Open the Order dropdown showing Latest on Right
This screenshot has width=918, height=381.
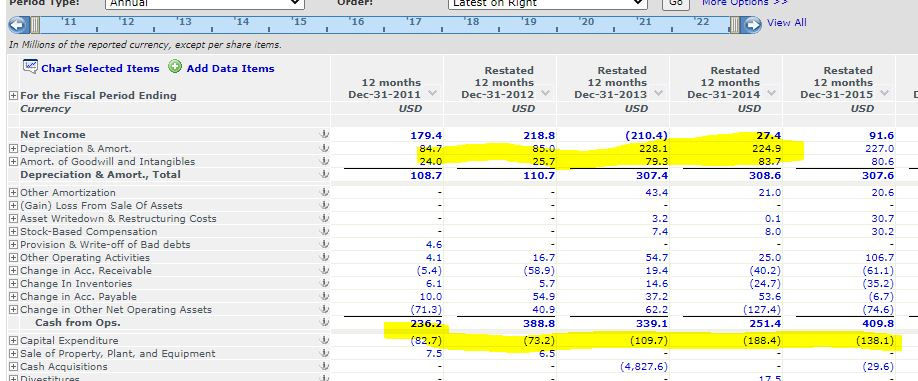coord(548,3)
